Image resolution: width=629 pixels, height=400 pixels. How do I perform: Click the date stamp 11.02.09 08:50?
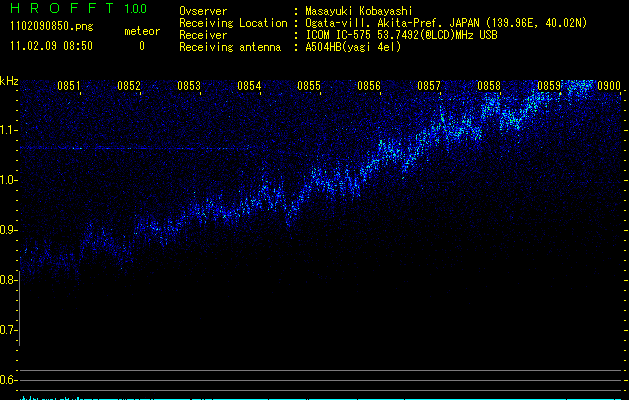coord(51,46)
